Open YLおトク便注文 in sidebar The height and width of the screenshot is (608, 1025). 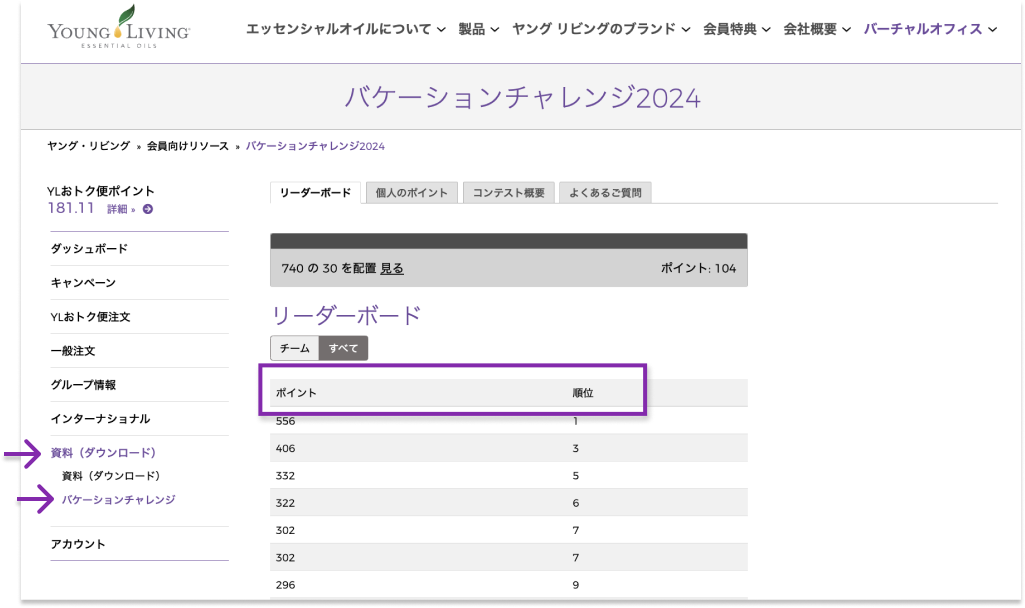click(90, 316)
